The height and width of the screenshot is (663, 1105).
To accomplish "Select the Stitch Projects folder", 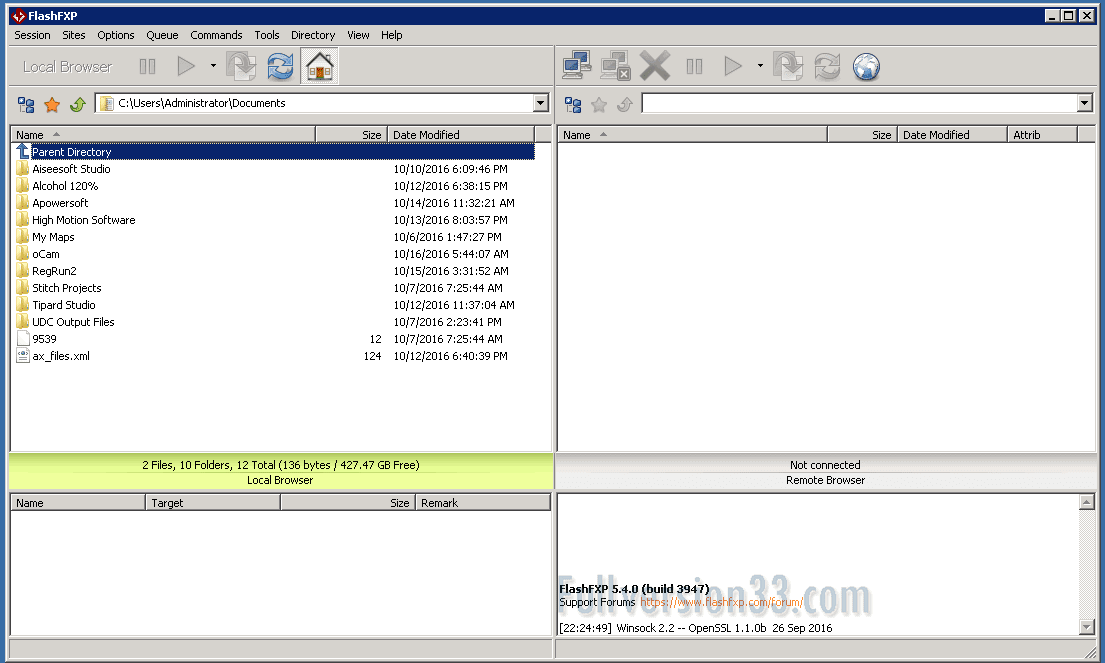I will (275, 288).
